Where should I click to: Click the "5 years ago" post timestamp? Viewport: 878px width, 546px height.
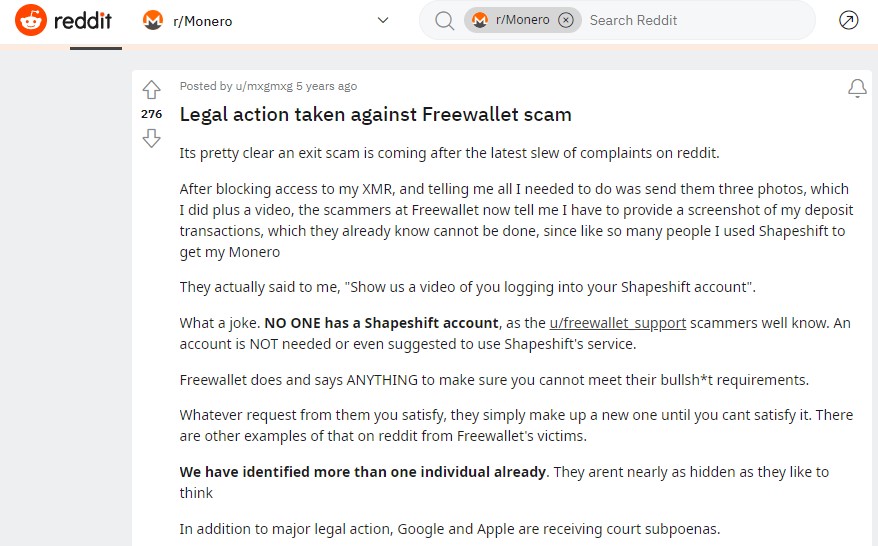pos(326,86)
